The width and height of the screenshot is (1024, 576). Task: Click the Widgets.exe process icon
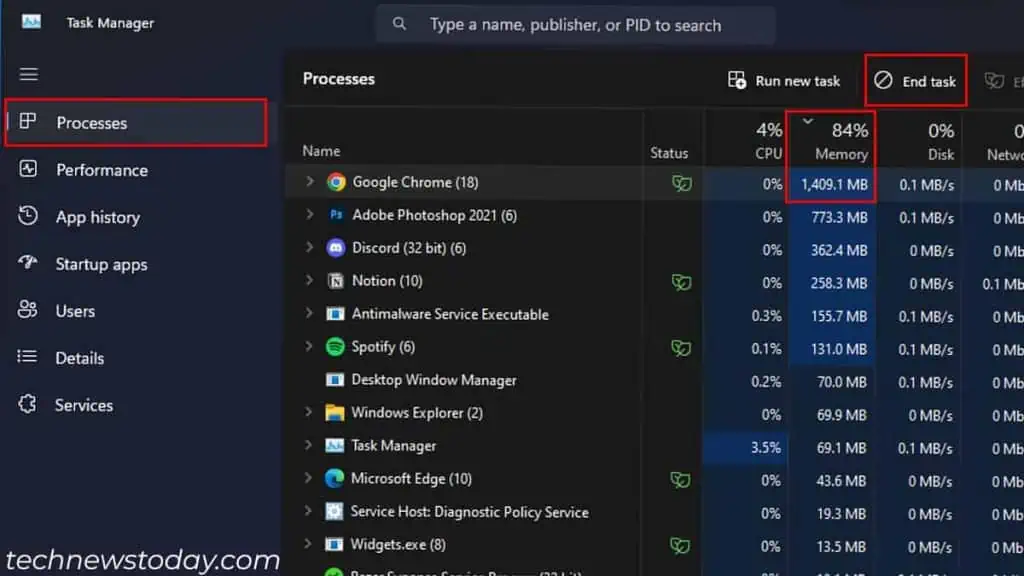(334, 545)
